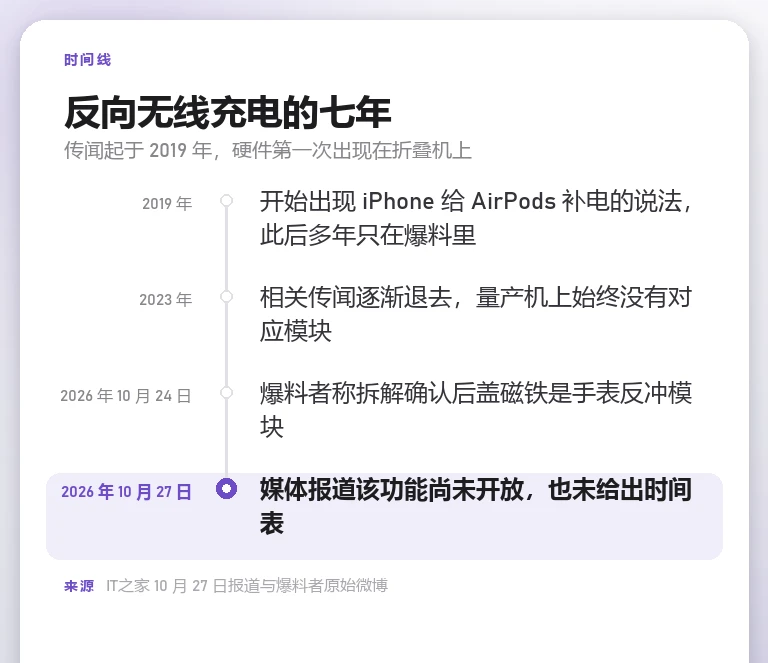Image resolution: width=768 pixels, height=663 pixels.
Task: Click the date label 2023 年
Action: tap(166, 300)
